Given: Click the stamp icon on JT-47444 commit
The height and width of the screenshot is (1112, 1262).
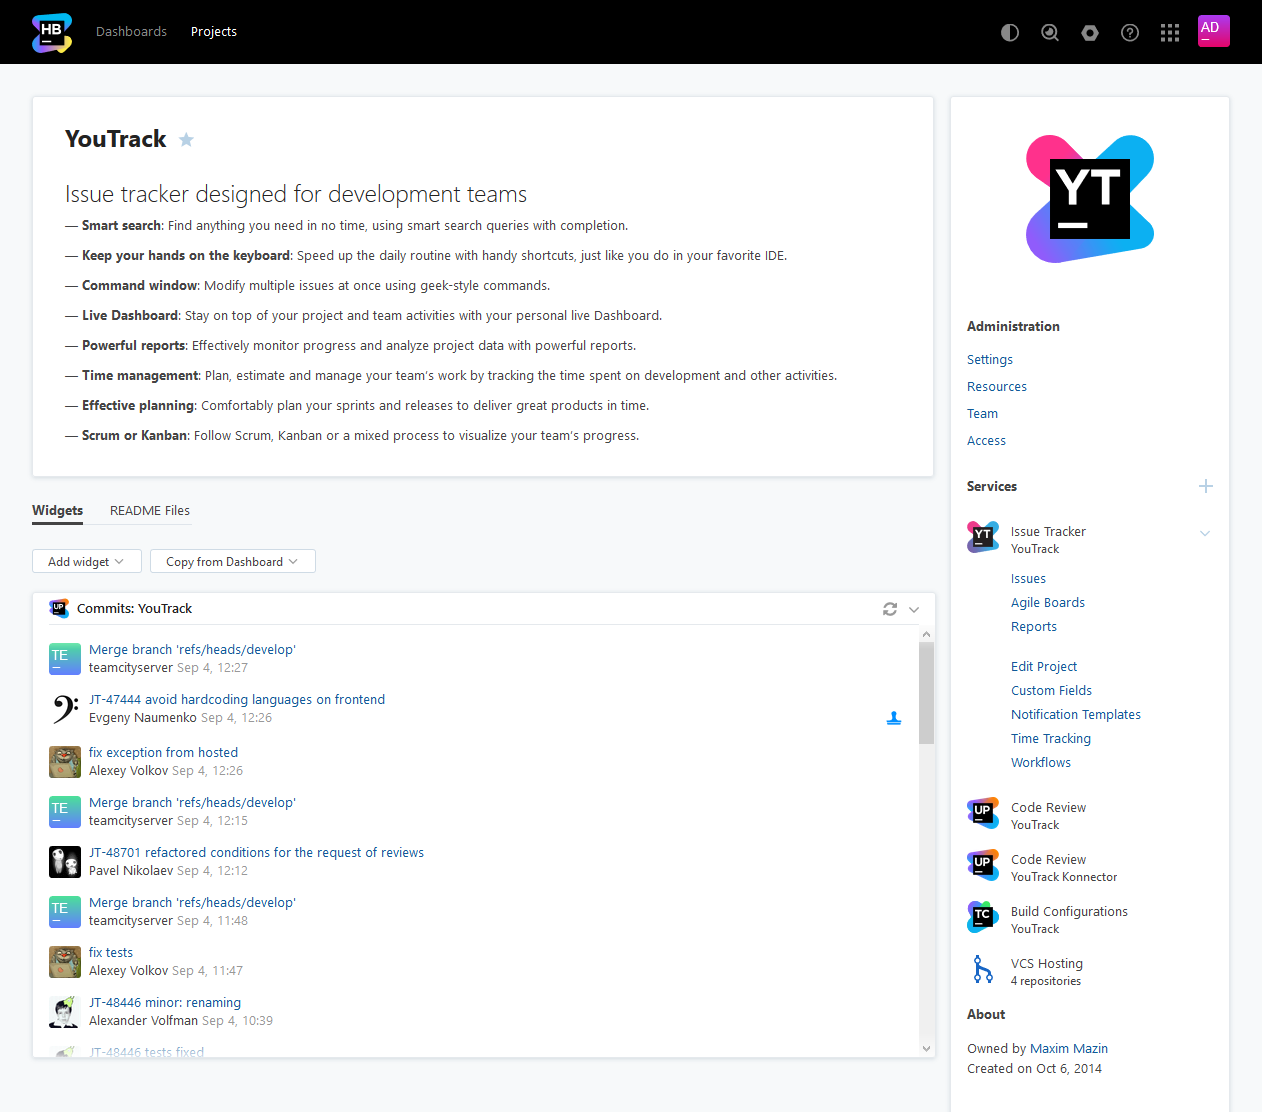Looking at the screenshot, I should pos(894,718).
